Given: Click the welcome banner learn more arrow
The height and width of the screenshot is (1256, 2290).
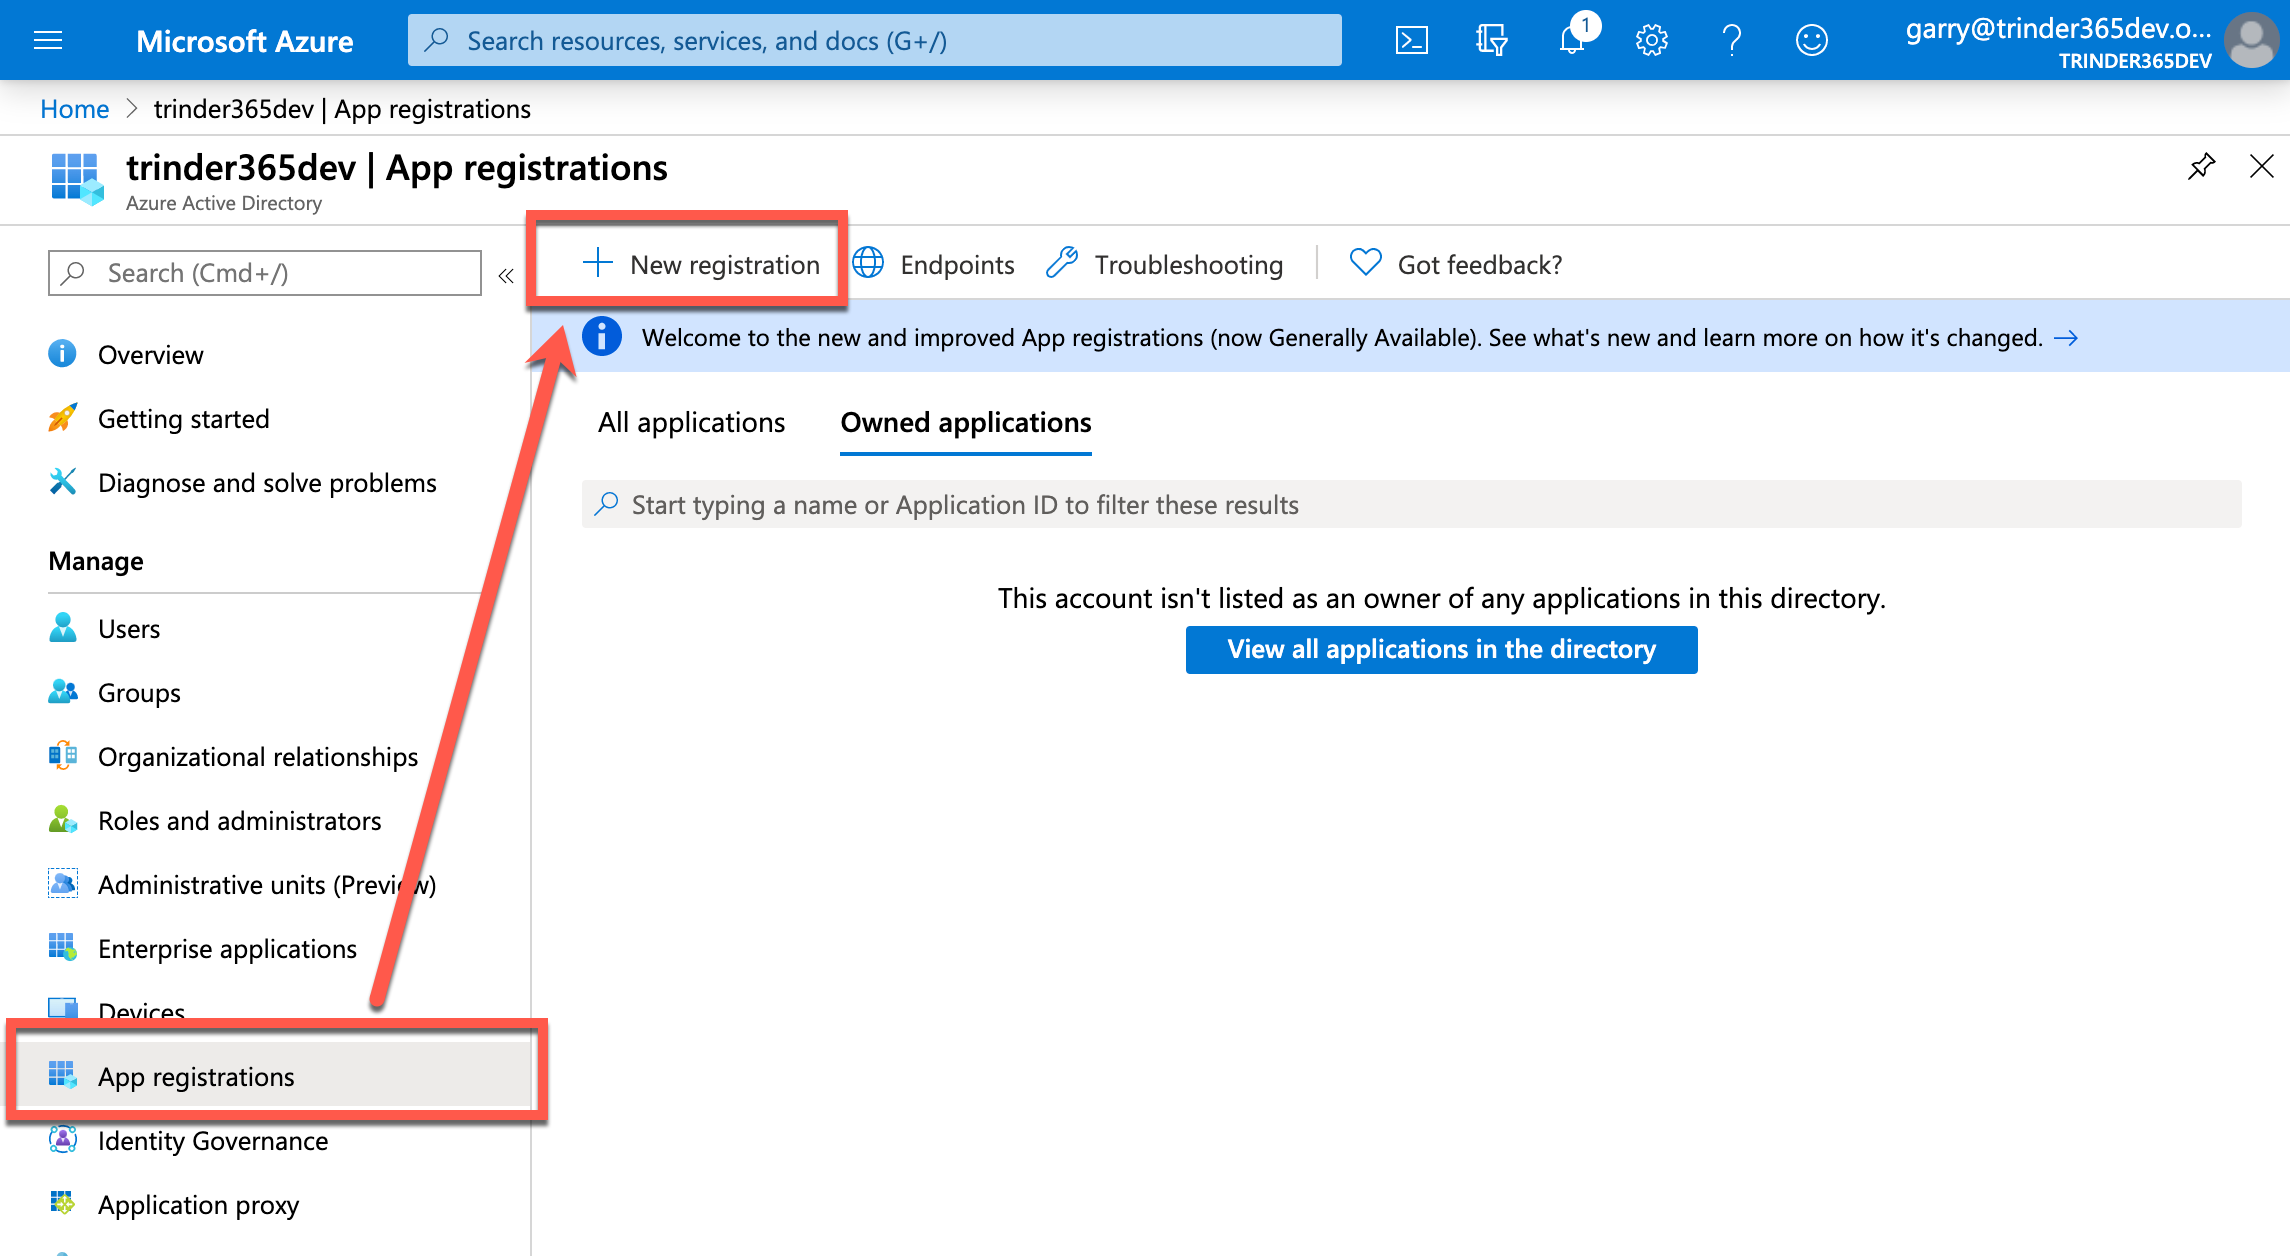Looking at the screenshot, I should [2066, 338].
